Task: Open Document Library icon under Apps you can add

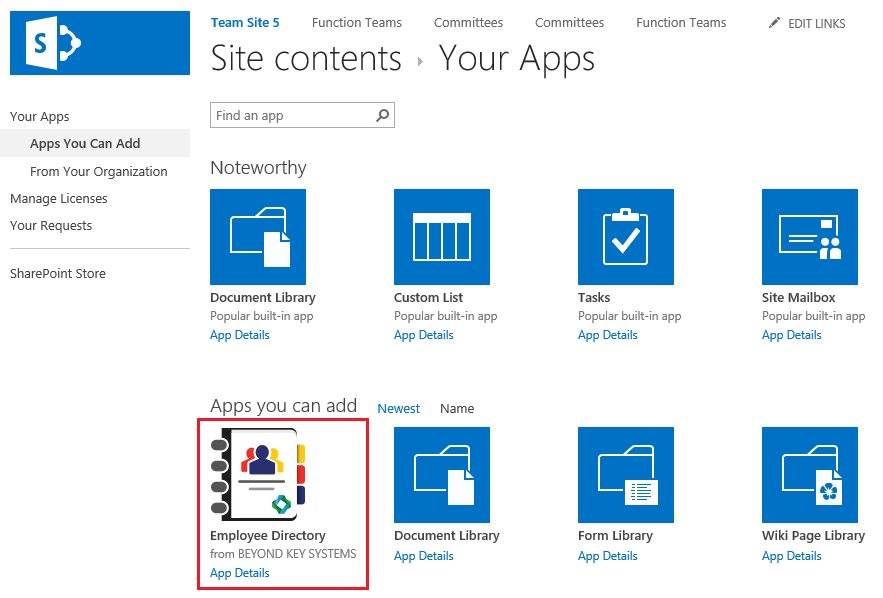Action: point(442,475)
